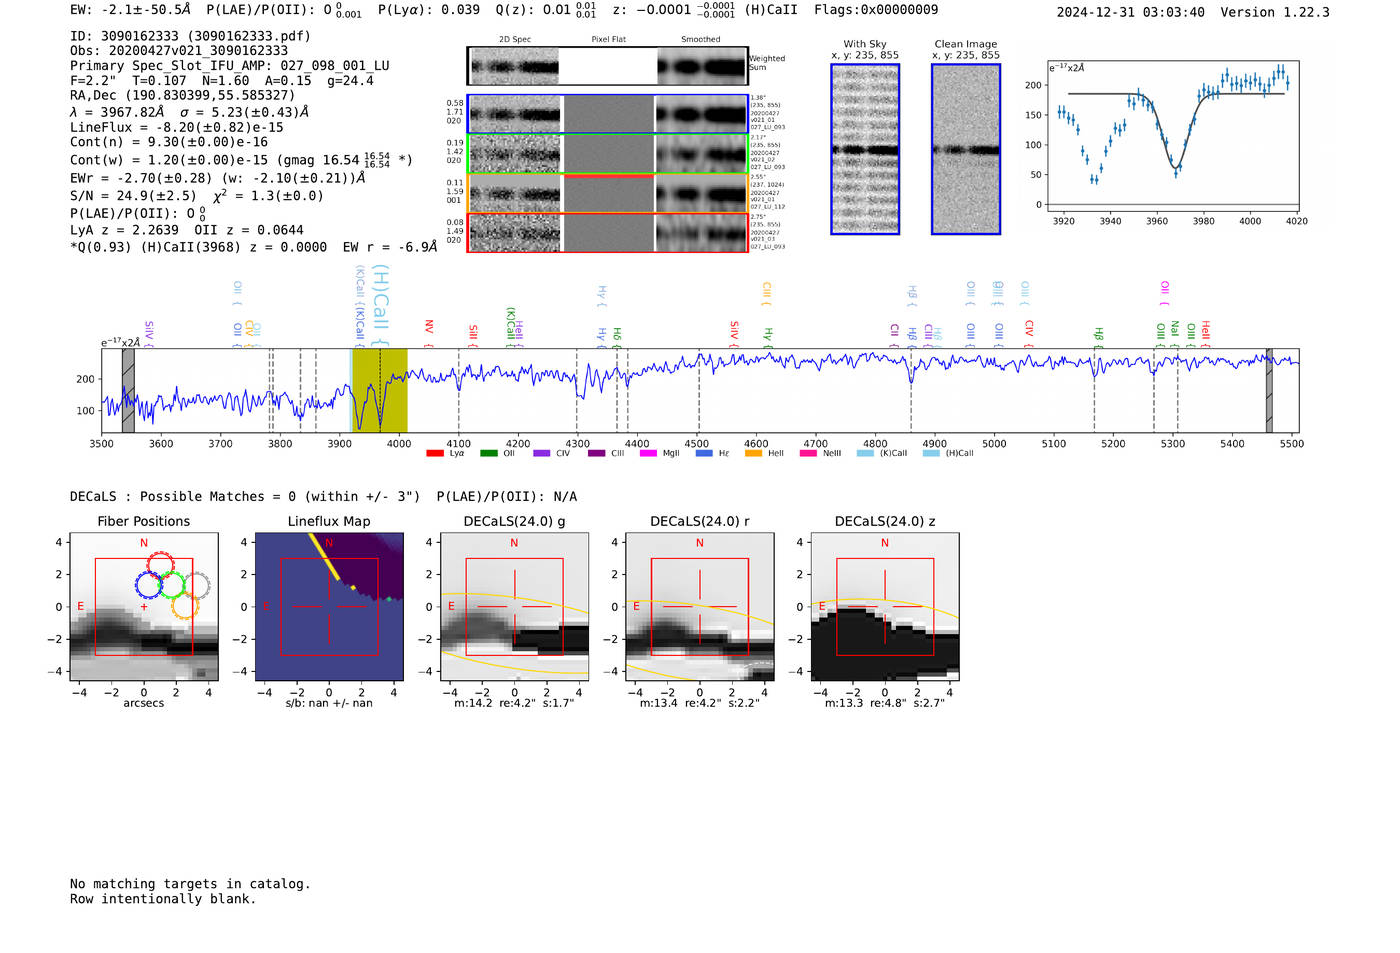Select the DECaLS g-band cutout
The image size is (1400, 953).
515,607
